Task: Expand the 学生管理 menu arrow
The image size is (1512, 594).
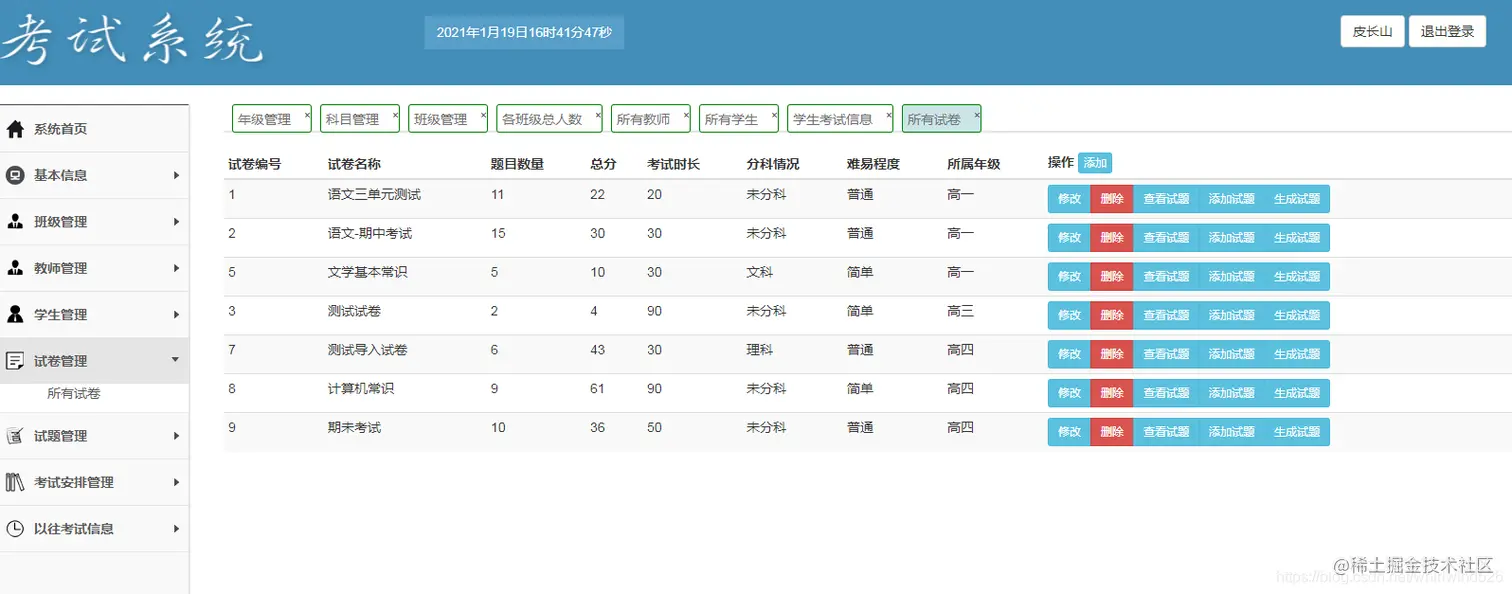Action: 176,314
